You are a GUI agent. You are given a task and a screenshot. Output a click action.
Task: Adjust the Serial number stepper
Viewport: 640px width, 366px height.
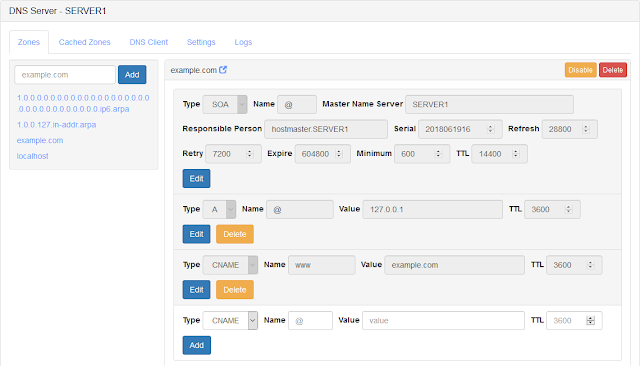pyautogui.click(x=491, y=129)
